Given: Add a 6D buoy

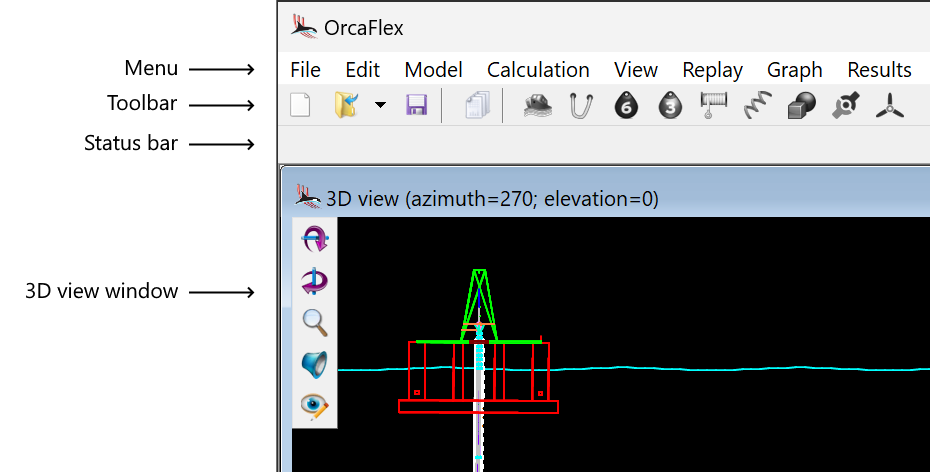Looking at the screenshot, I should pyautogui.click(x=626, y=105).
